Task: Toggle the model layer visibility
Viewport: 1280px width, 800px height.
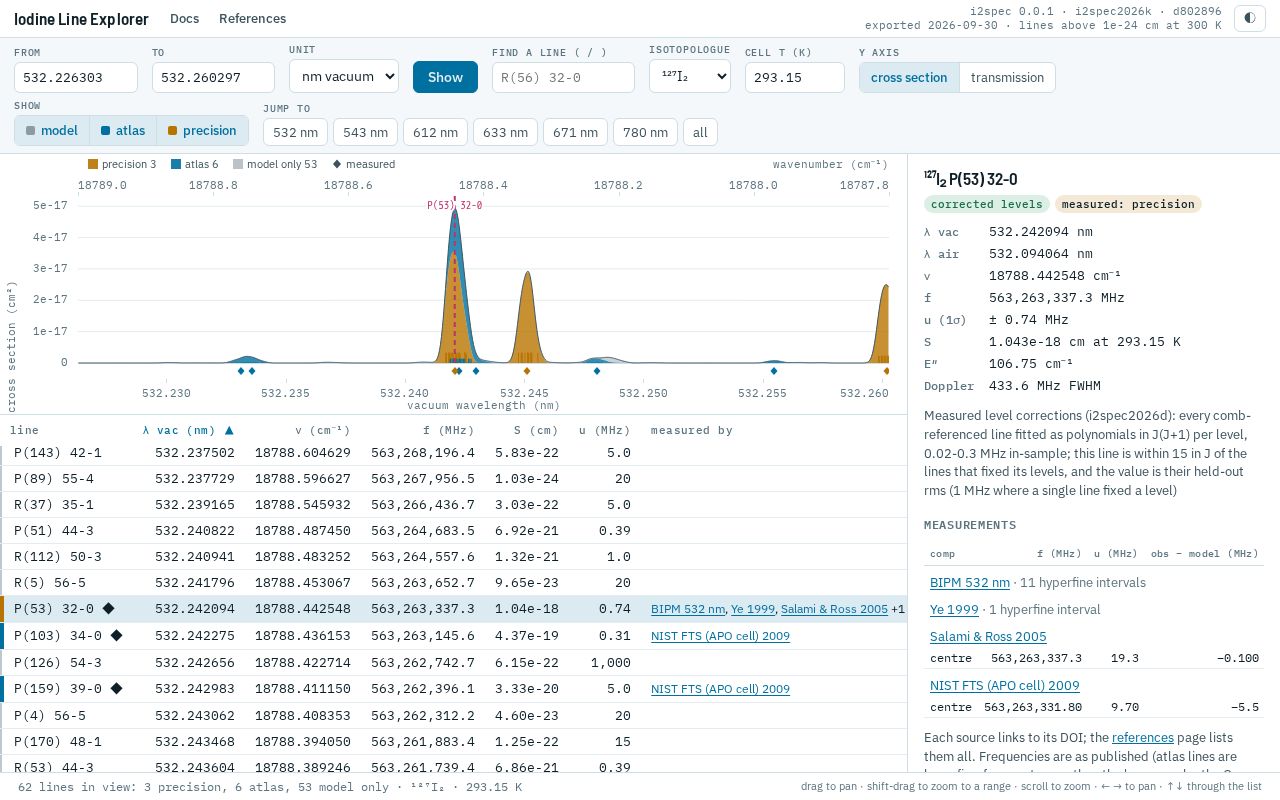Action: click(52, 130)
